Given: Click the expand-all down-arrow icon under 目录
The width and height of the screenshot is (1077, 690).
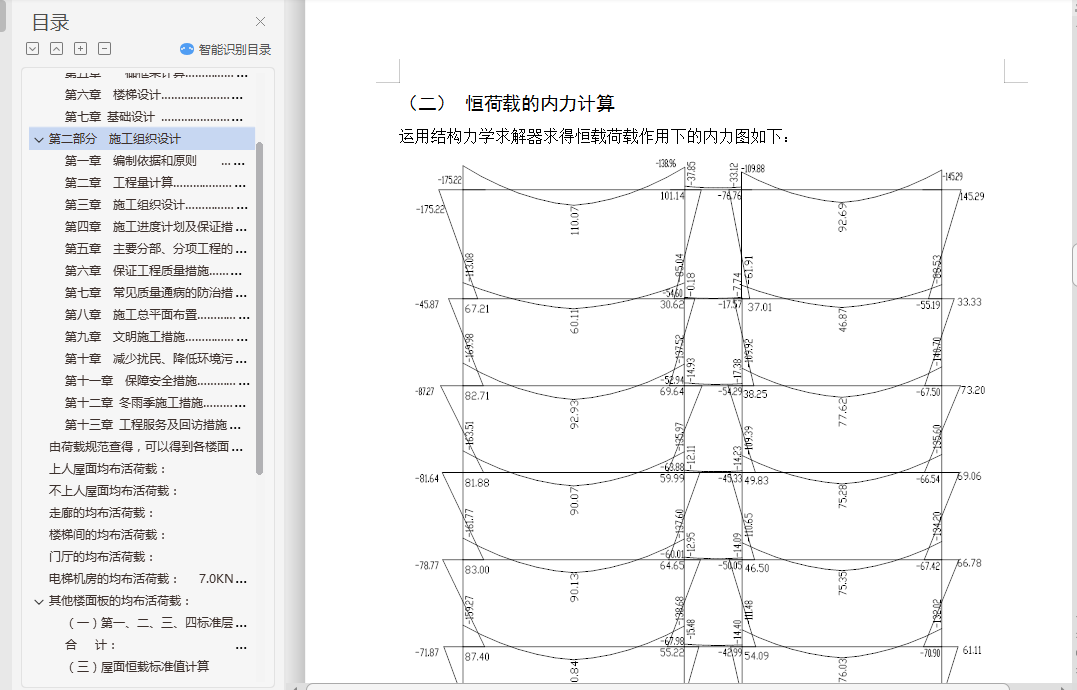Looking at the screenshot, I should 32,49.
